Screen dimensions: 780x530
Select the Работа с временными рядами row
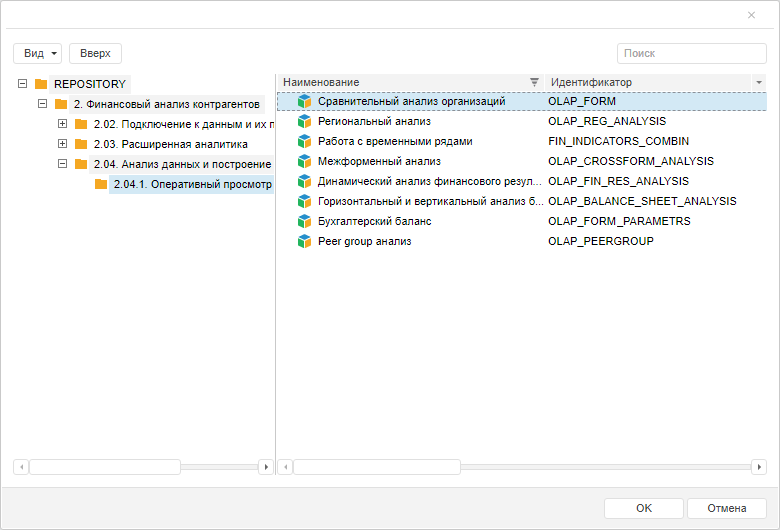pyautogui.click(x=395, y=141)
